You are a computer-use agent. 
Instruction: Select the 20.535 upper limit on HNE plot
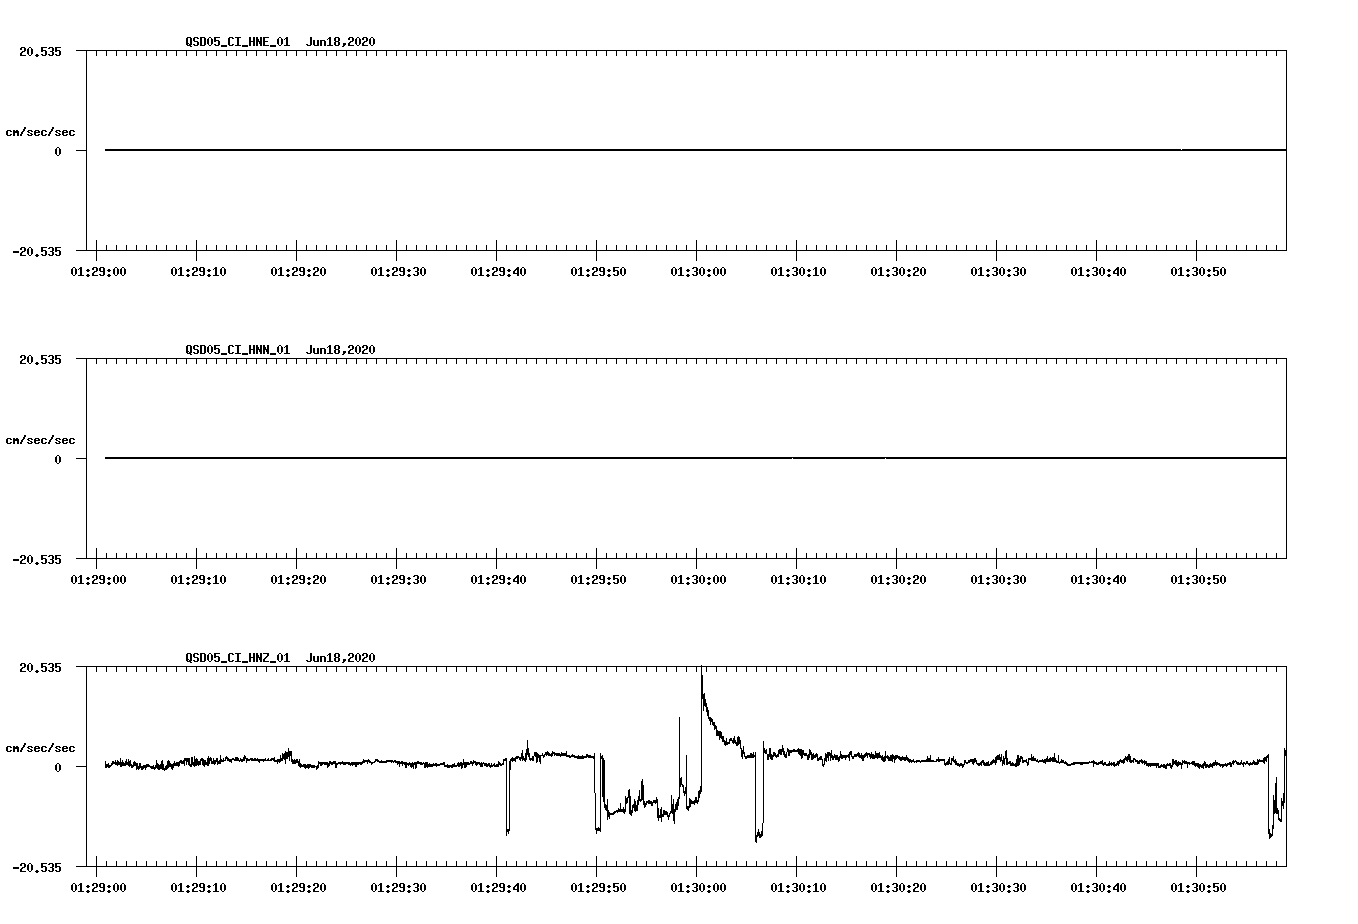click(x=40, y=51)
